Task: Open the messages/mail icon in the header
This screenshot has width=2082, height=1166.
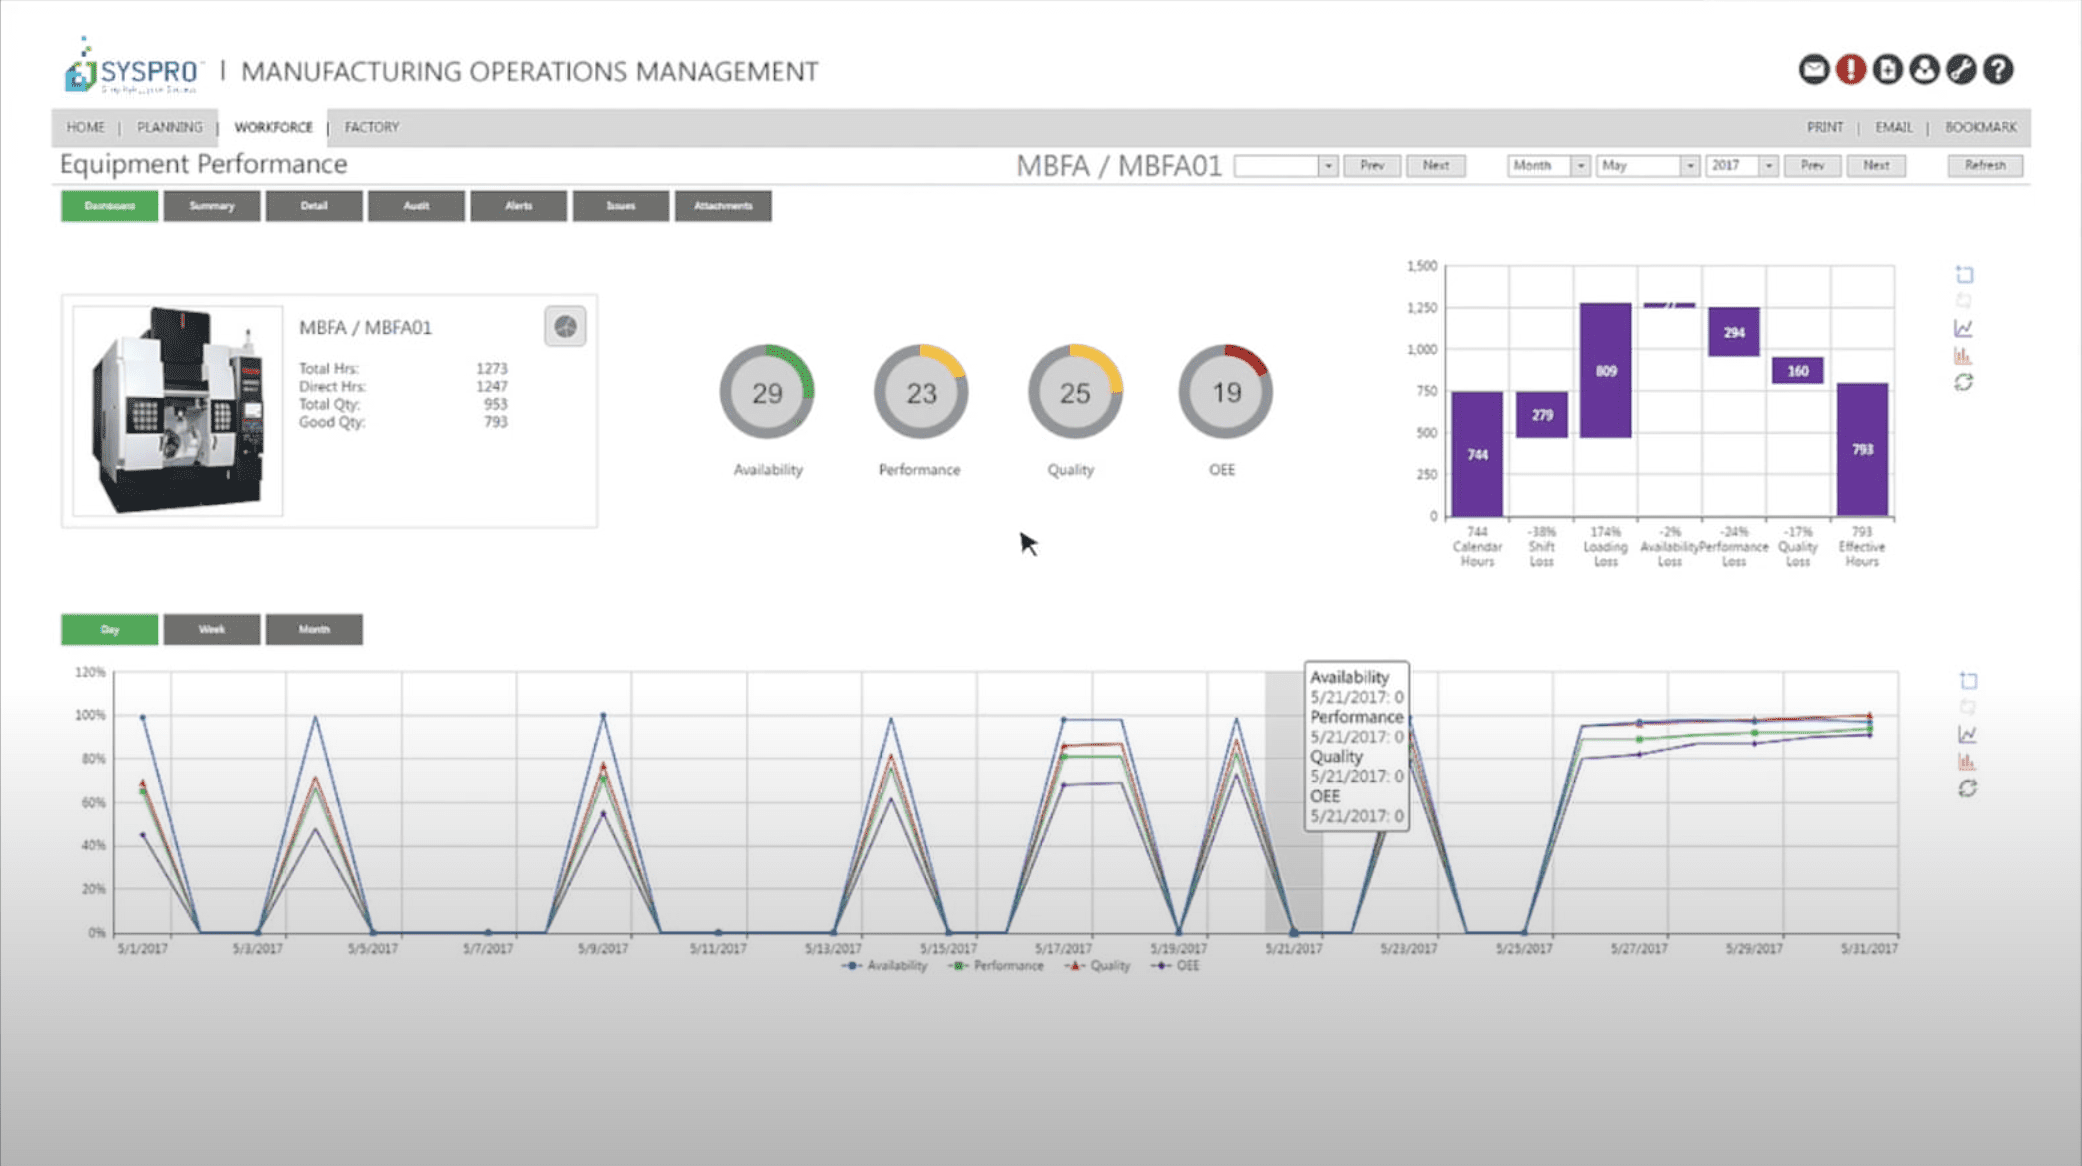Action: [1813, 68]
